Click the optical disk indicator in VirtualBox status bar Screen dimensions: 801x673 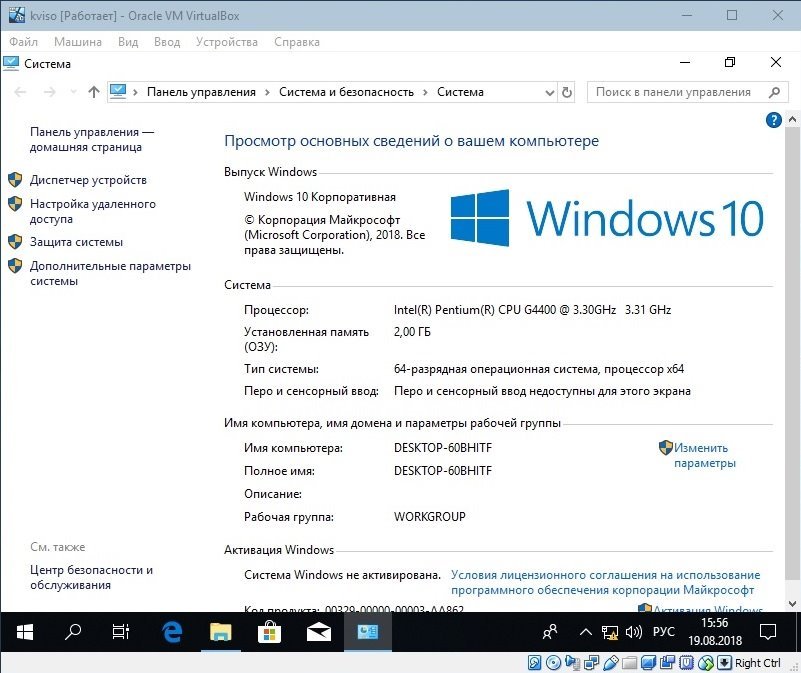coord(553,663)
